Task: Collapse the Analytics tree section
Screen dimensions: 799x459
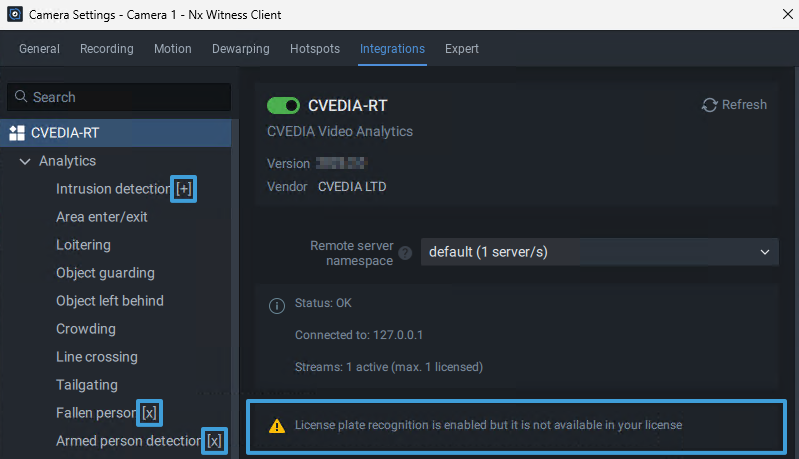Action: tap(25, 161)
